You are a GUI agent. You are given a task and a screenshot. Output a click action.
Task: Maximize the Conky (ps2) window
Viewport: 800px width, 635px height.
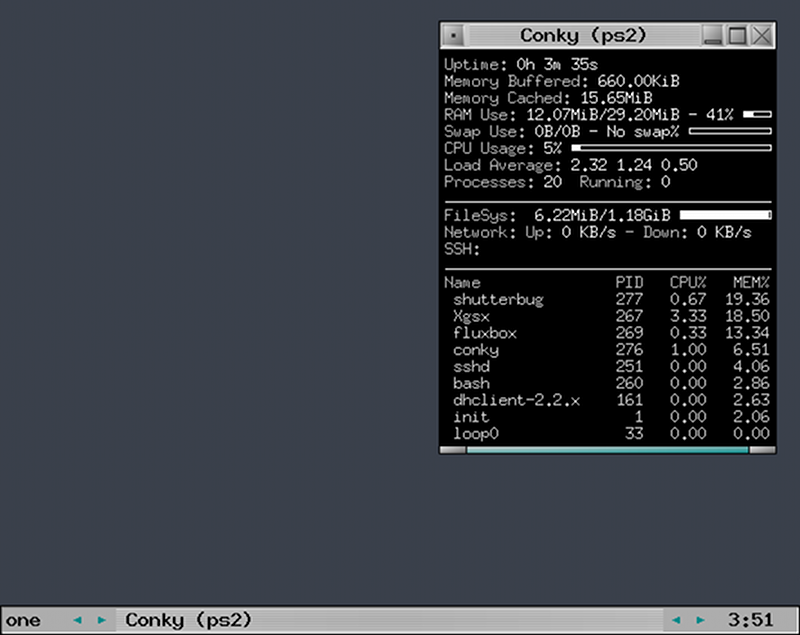pos(737,36)
